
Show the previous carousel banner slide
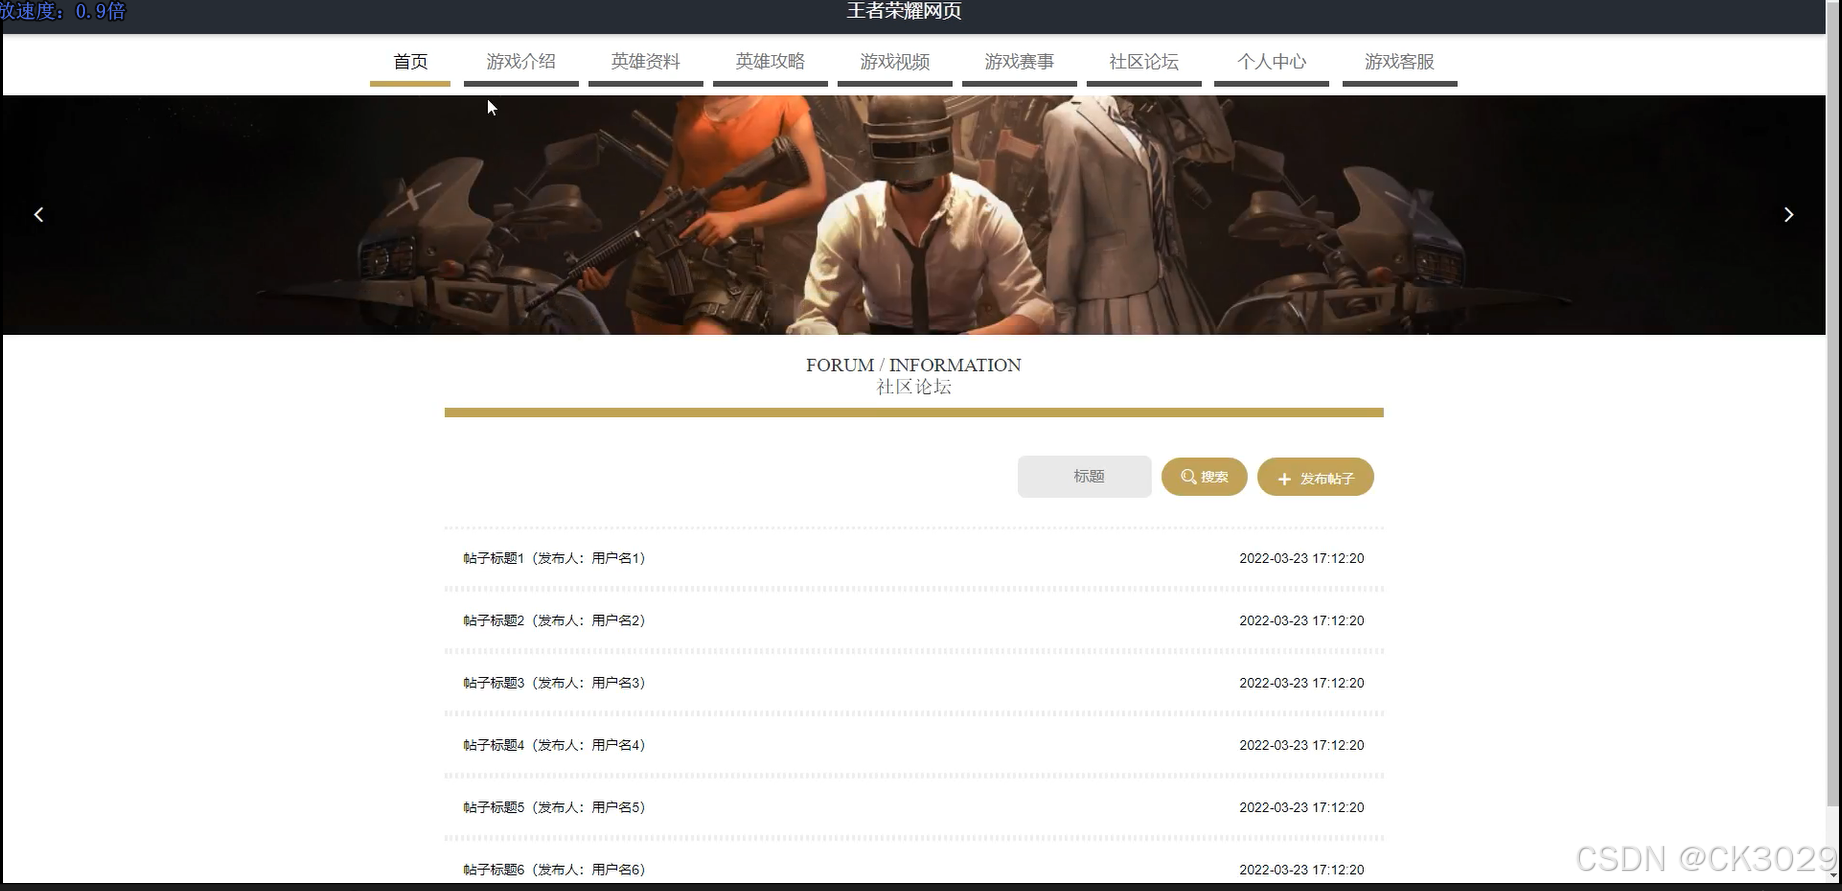coord(39,215)
